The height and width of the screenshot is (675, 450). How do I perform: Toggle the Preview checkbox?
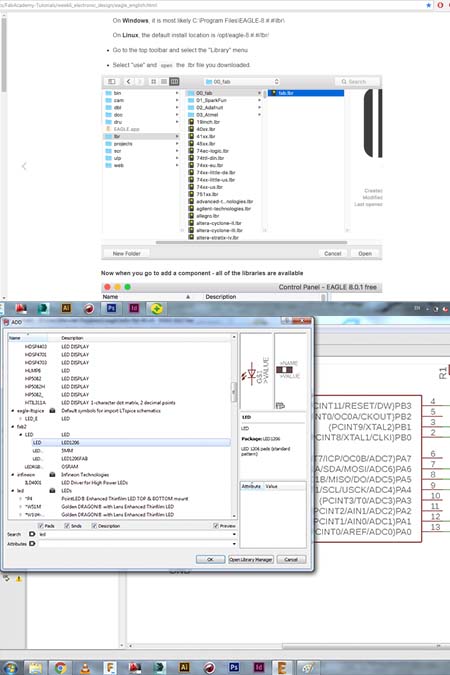tap(216, 526)
